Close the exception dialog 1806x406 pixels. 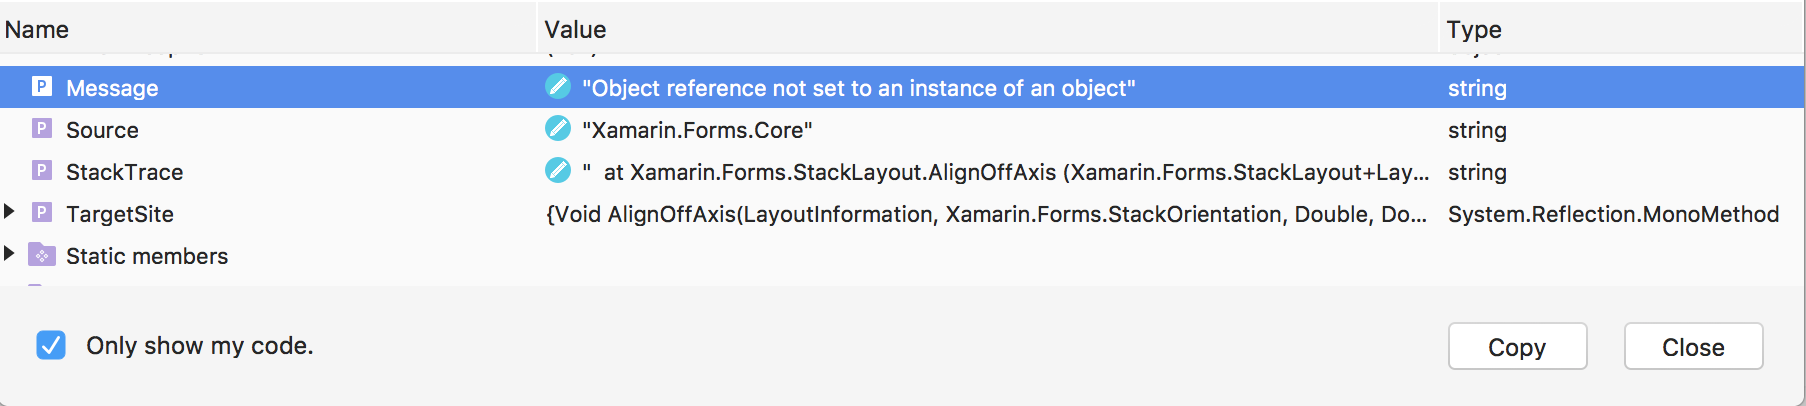pyautogui.click(x=1693, y=346)
